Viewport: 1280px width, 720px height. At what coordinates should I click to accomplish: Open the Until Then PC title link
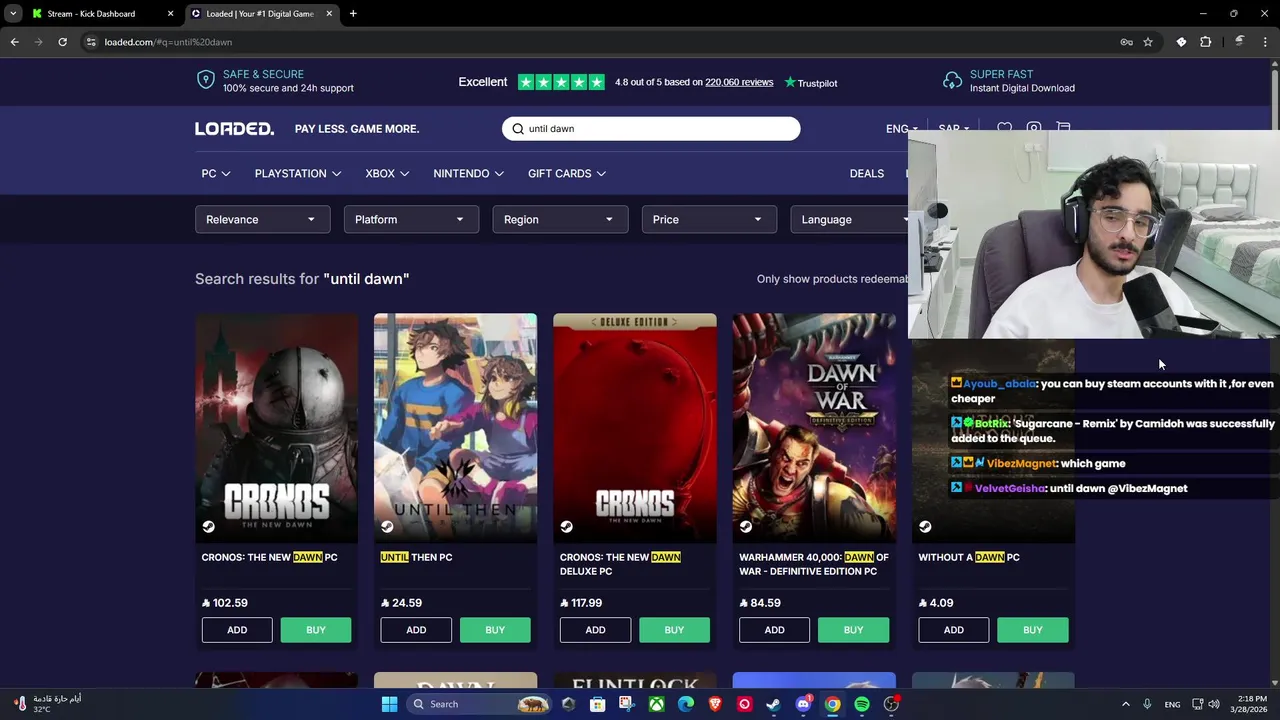click(416, 557)
